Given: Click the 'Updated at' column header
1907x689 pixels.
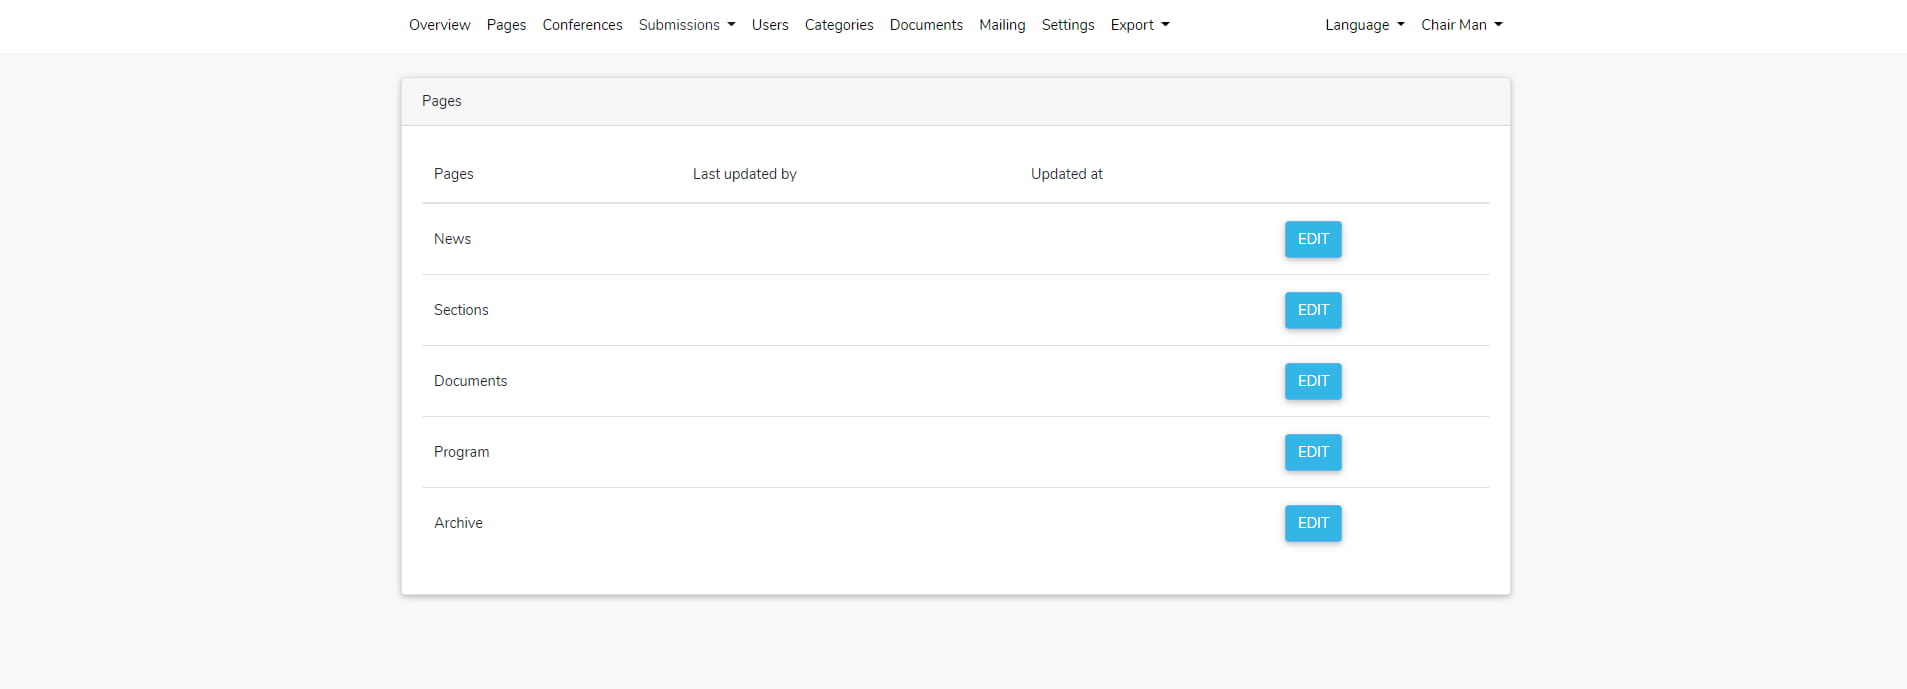Looking at the screenshot, I should click(x=1066, y=174).
